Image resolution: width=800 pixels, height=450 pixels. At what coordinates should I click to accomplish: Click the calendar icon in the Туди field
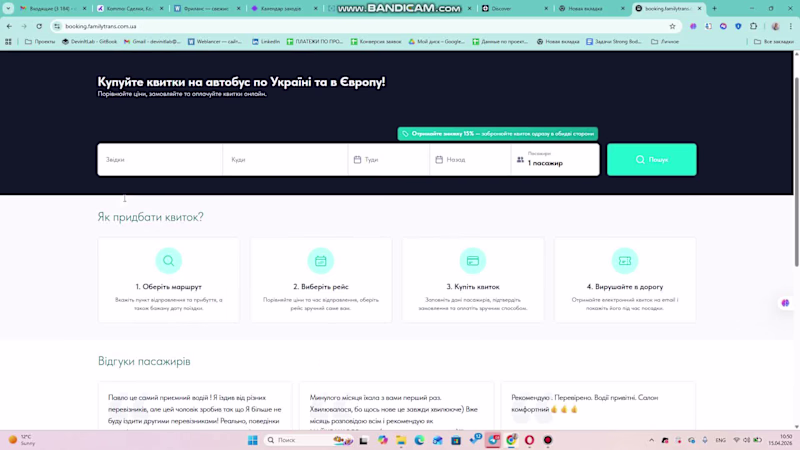[357, 160]
